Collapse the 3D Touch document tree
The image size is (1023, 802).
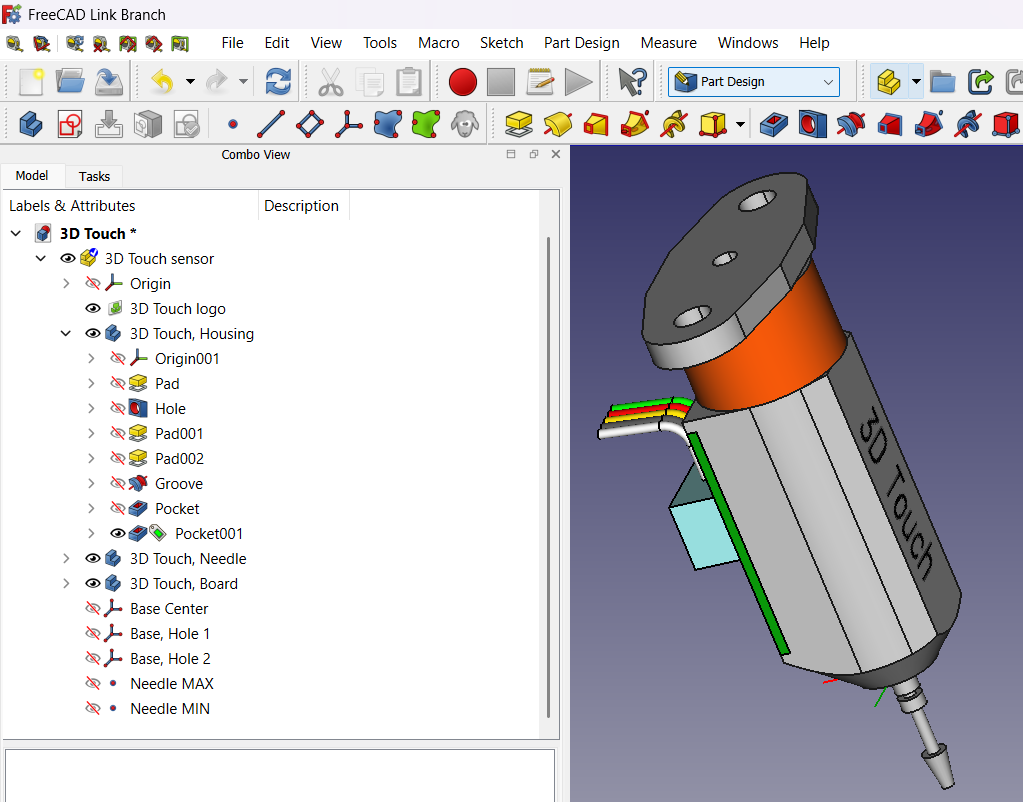pyautogui.click(x=16, y=234)
